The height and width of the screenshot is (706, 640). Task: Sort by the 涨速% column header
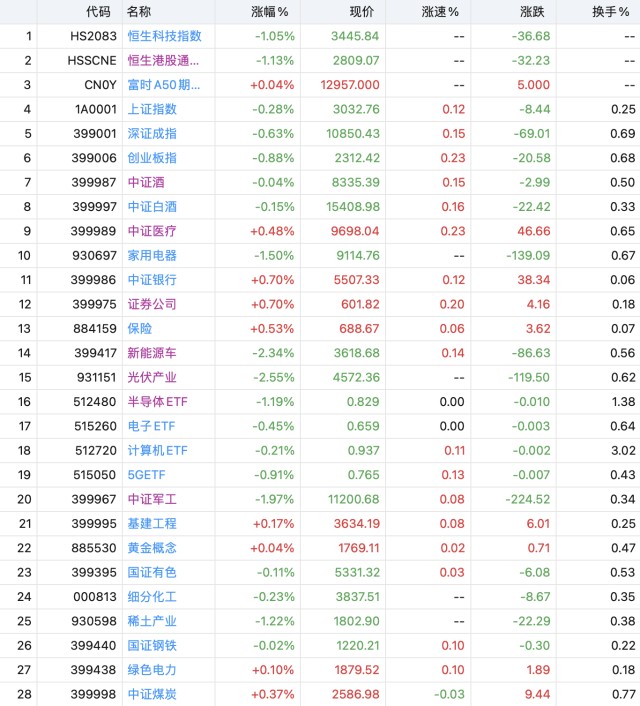(440, 12)
